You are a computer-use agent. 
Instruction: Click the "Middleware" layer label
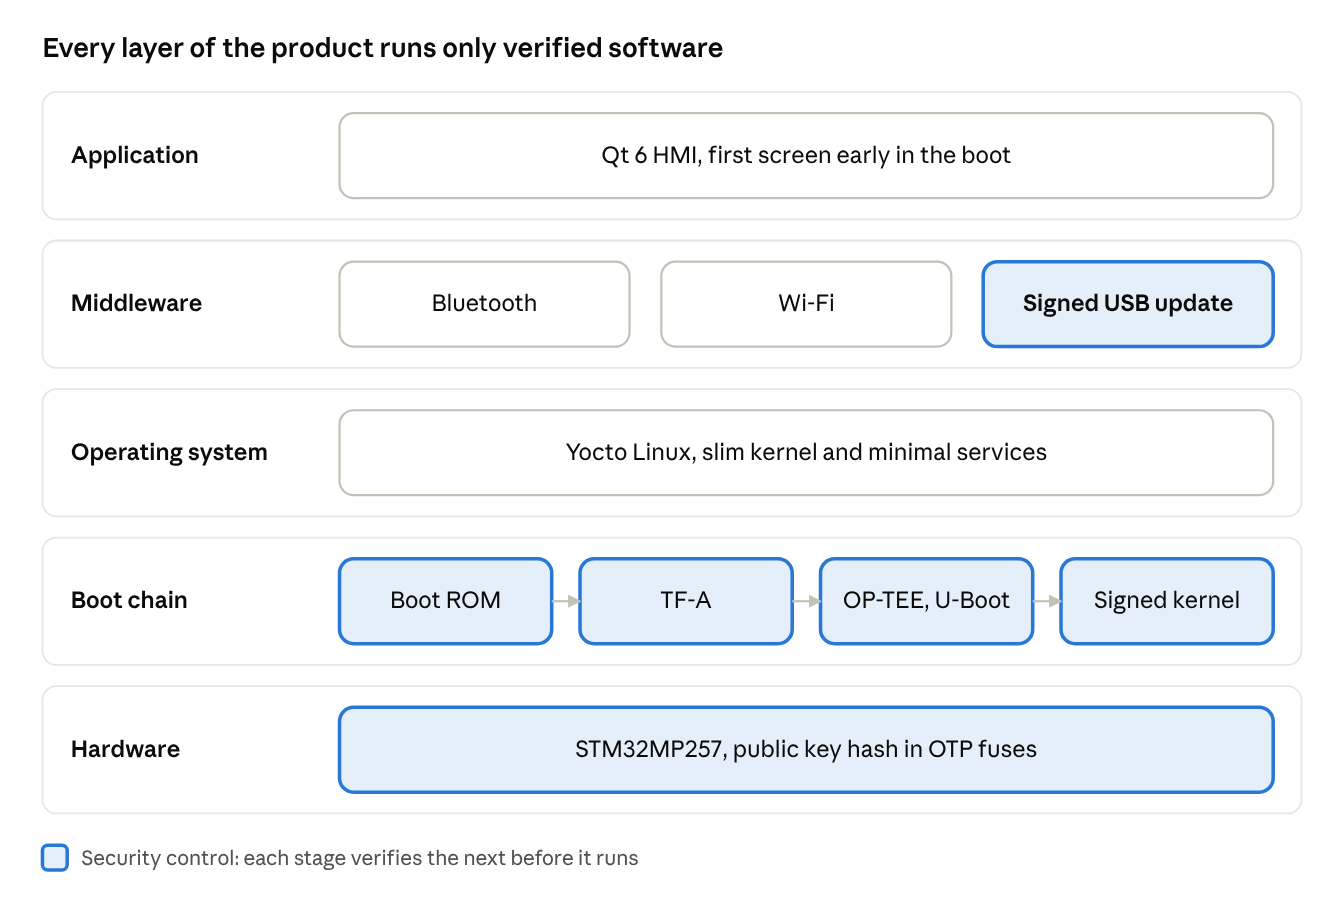(x=136, y=304)
